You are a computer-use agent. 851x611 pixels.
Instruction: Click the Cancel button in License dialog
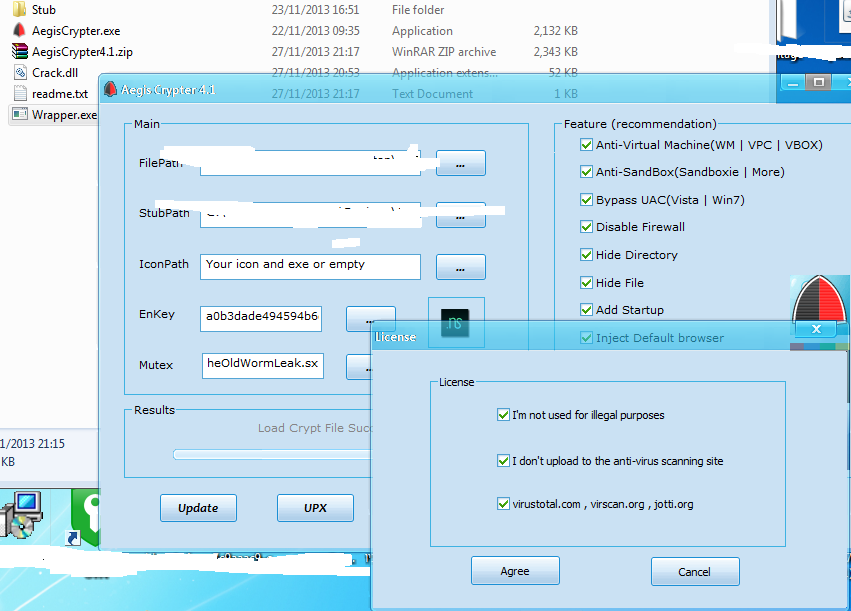coord(695,571)
